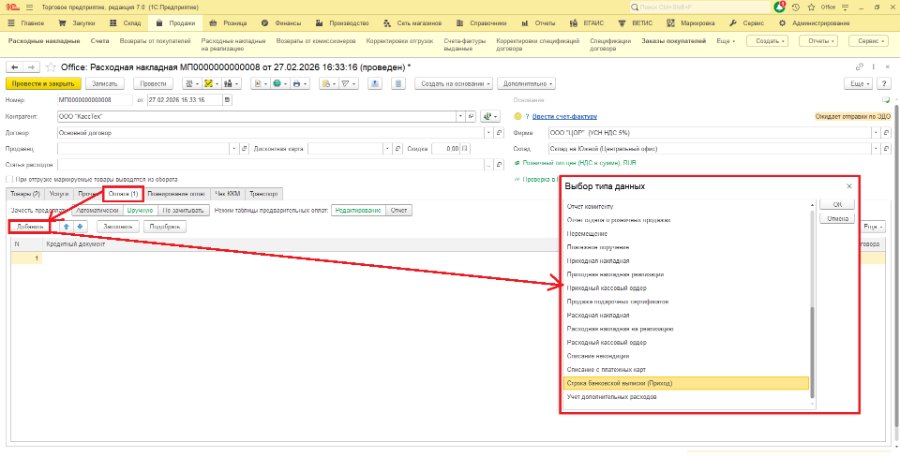
Task: Click Провести и закрыть button
Action: [43, 84]
